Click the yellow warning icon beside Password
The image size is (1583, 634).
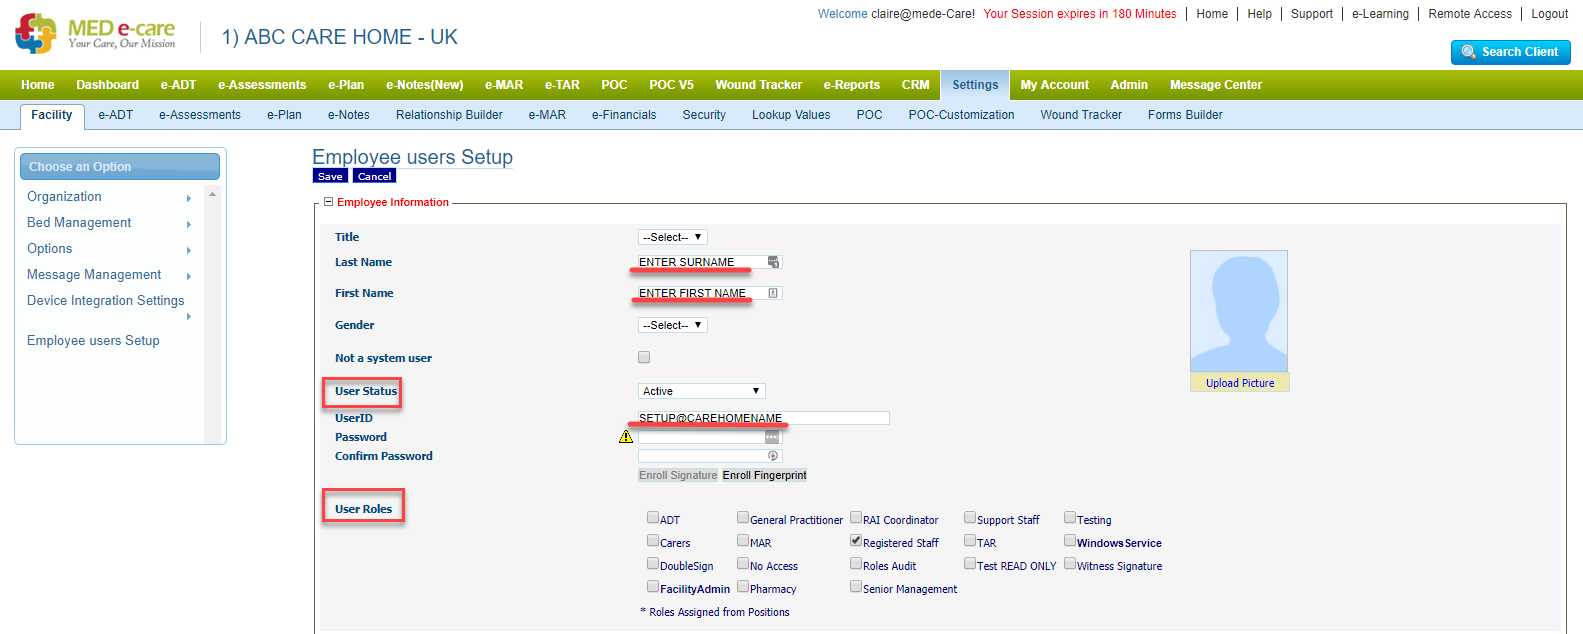coord(626,437)
